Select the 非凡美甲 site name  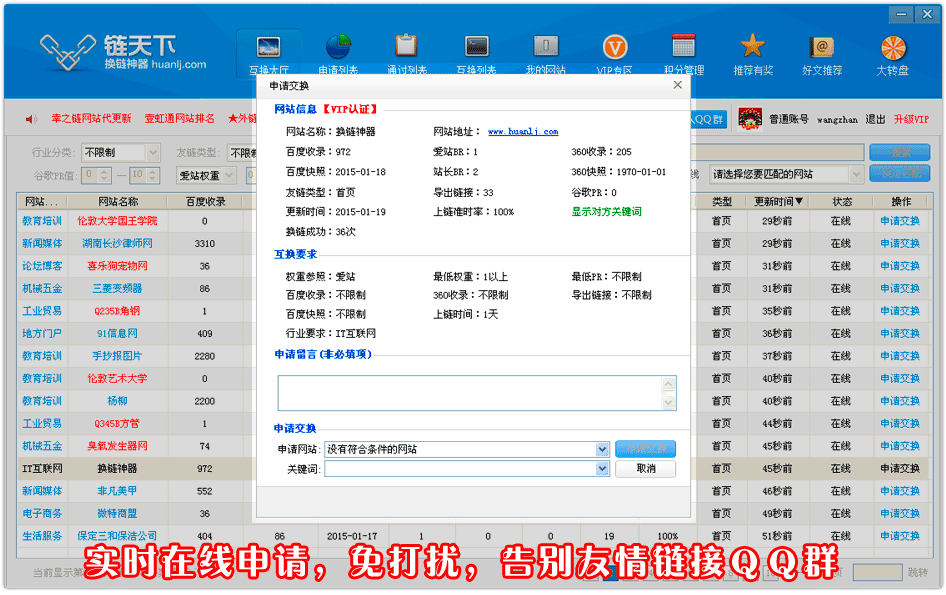(117, 491)
